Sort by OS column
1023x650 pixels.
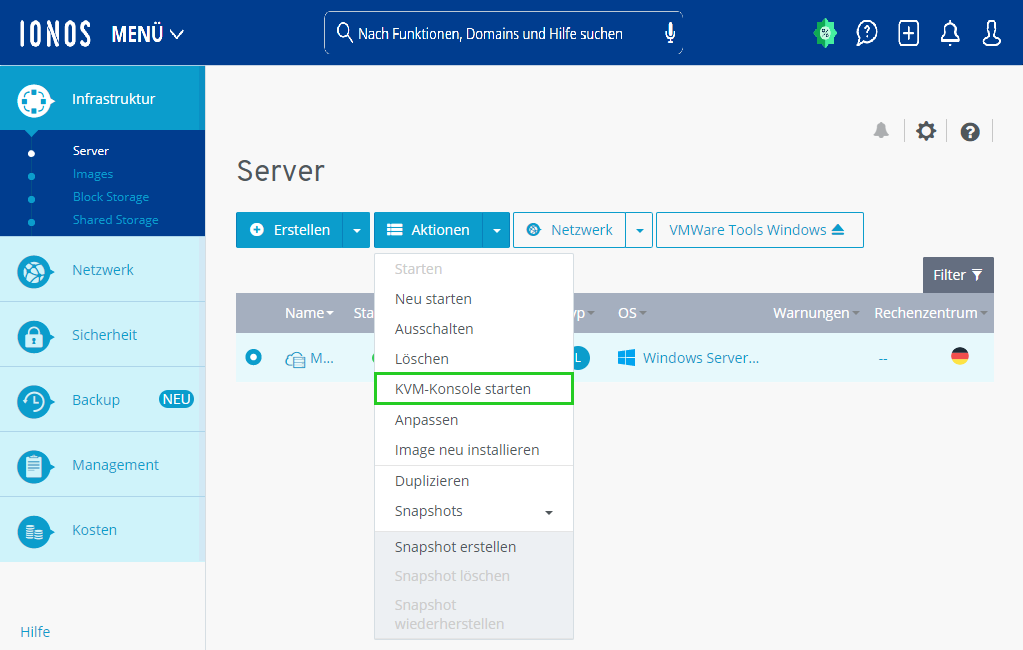click(x=632, y=313)
